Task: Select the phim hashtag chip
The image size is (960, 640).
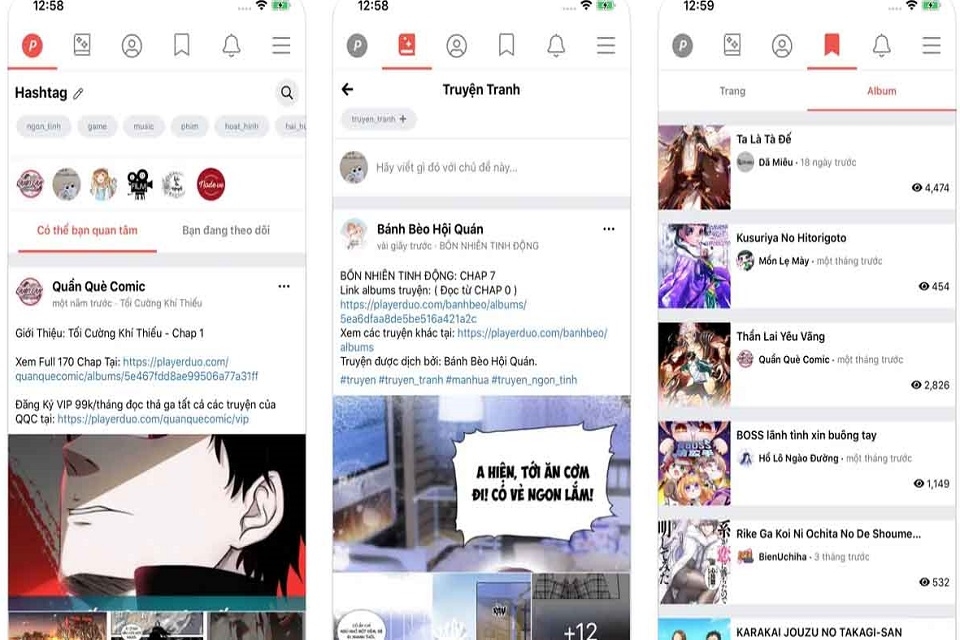Action: pos(190,126)
